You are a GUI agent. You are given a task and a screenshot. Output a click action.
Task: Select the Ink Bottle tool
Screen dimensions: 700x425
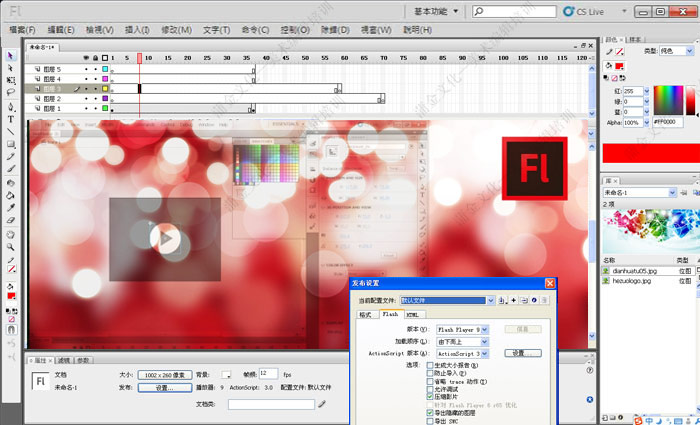click(11, 183)
